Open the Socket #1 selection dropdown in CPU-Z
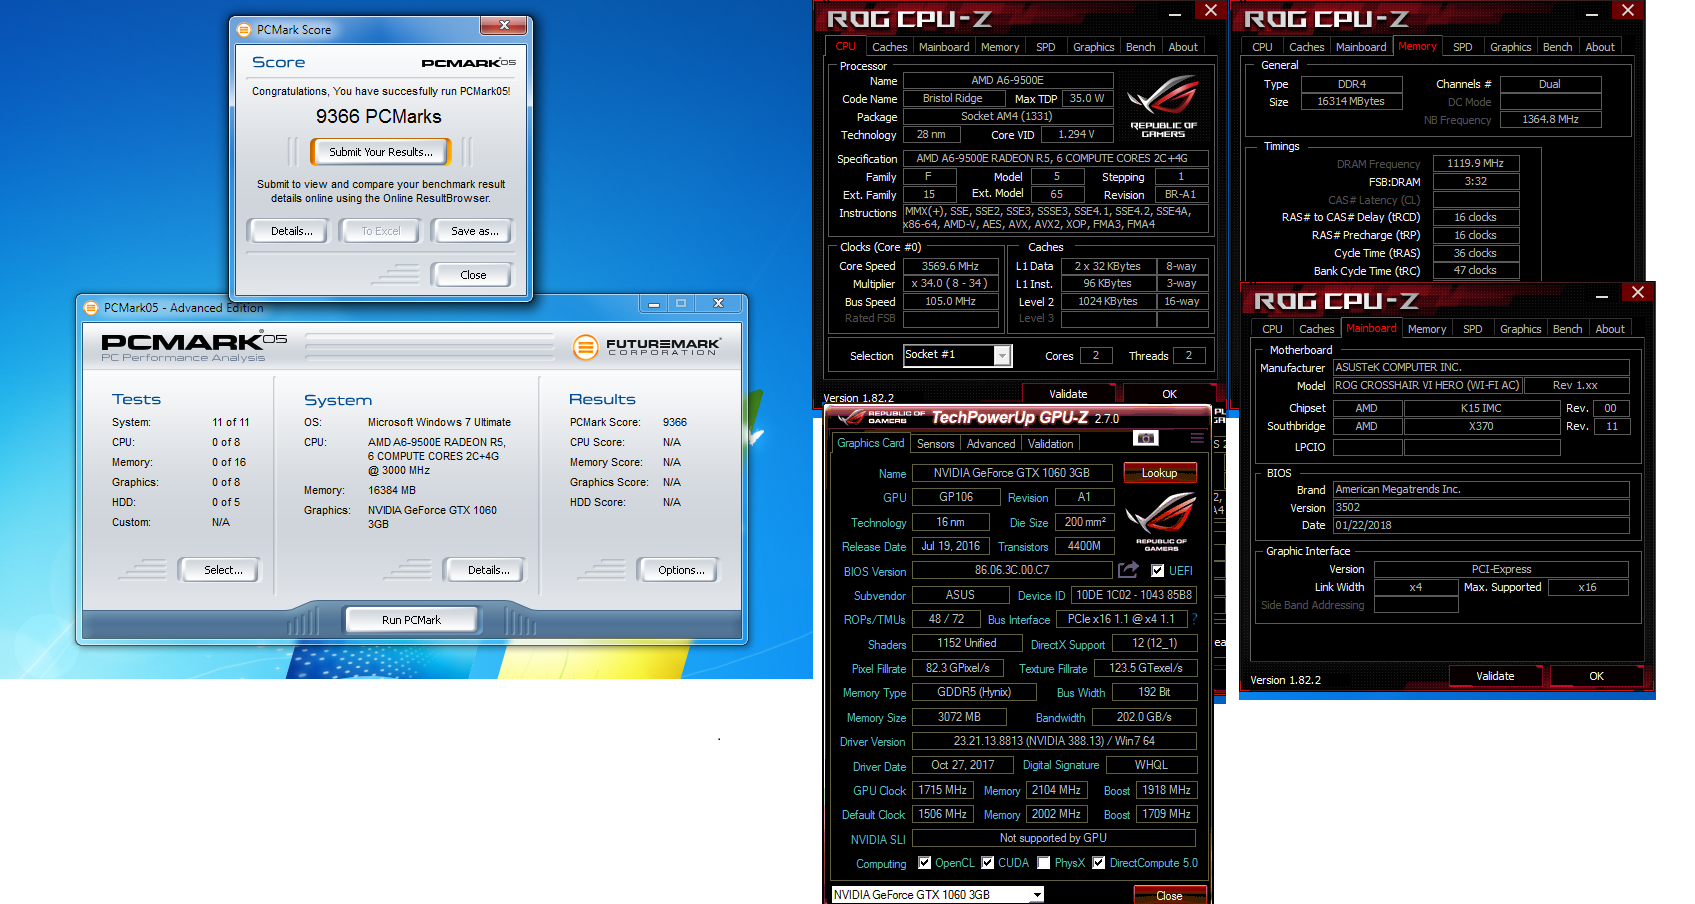 point(1002,355)
